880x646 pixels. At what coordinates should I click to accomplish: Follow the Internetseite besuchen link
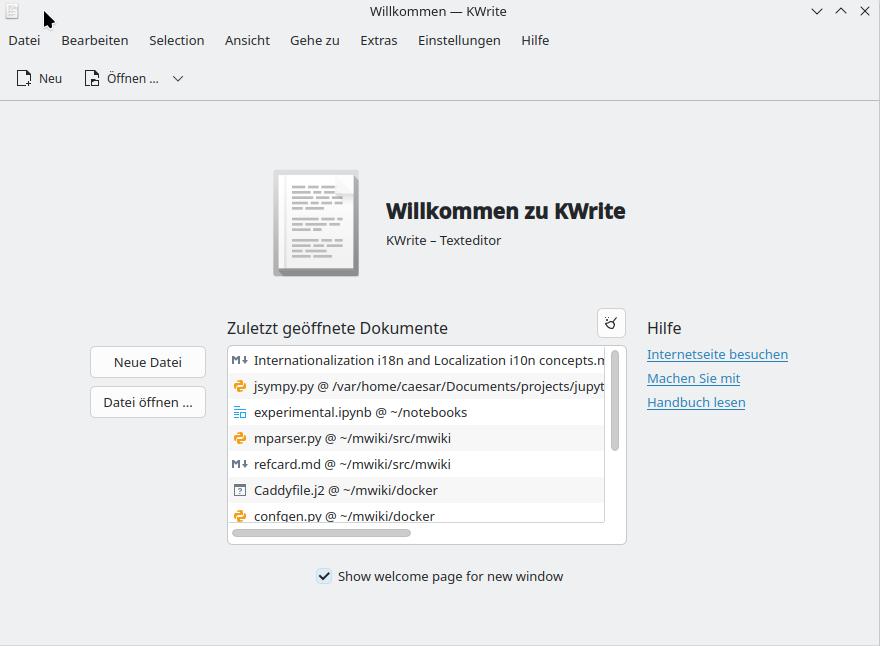tap(717, 354)
